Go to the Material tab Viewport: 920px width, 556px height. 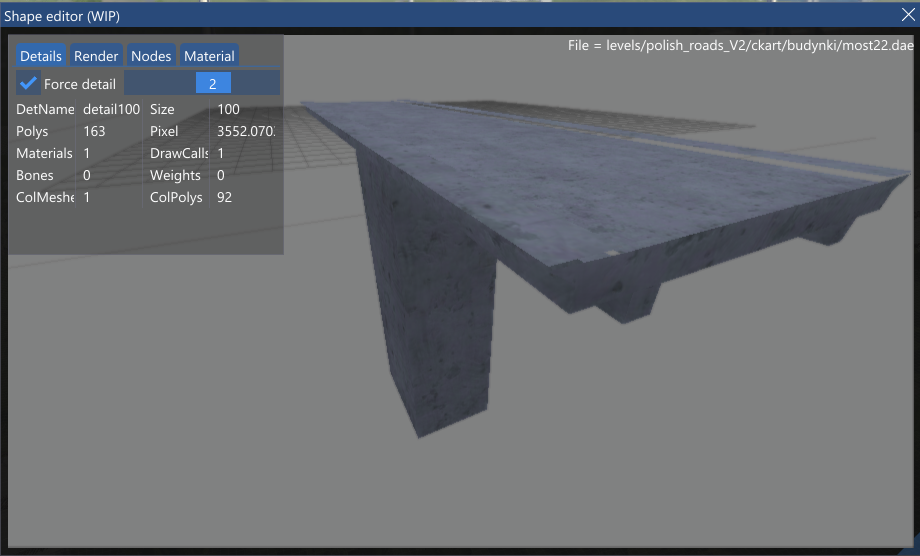(x=209, y=56)
